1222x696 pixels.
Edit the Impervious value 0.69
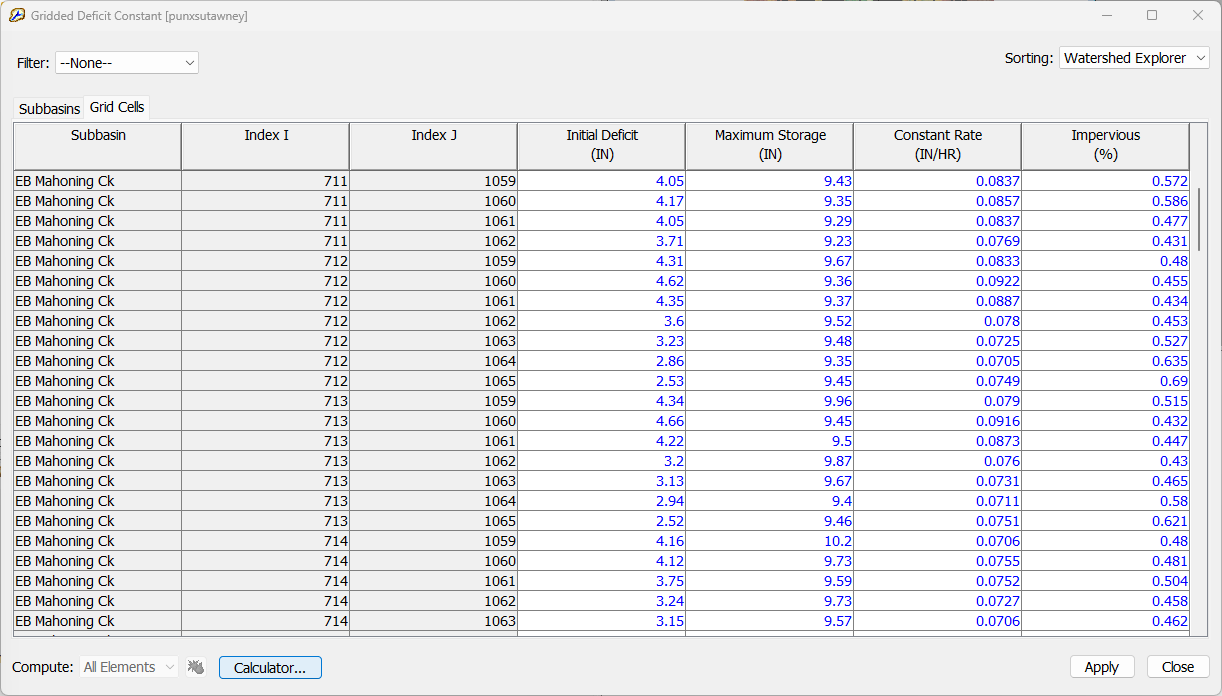coord(1106,381)
